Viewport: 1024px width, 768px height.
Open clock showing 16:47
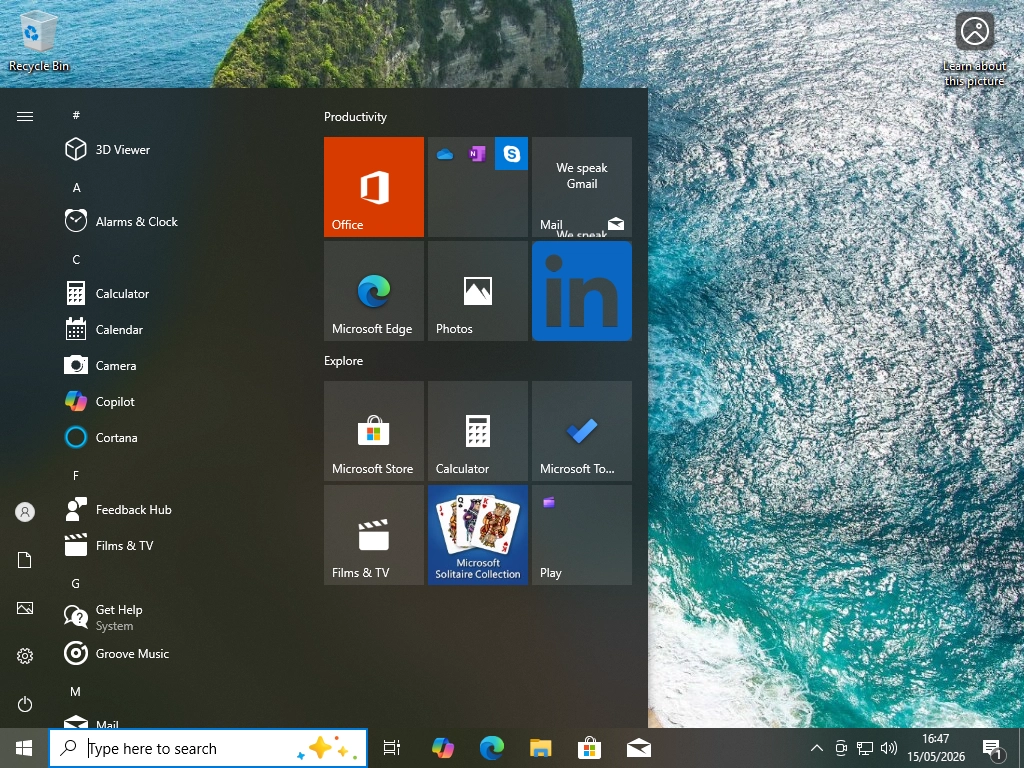tap(936, 748)
